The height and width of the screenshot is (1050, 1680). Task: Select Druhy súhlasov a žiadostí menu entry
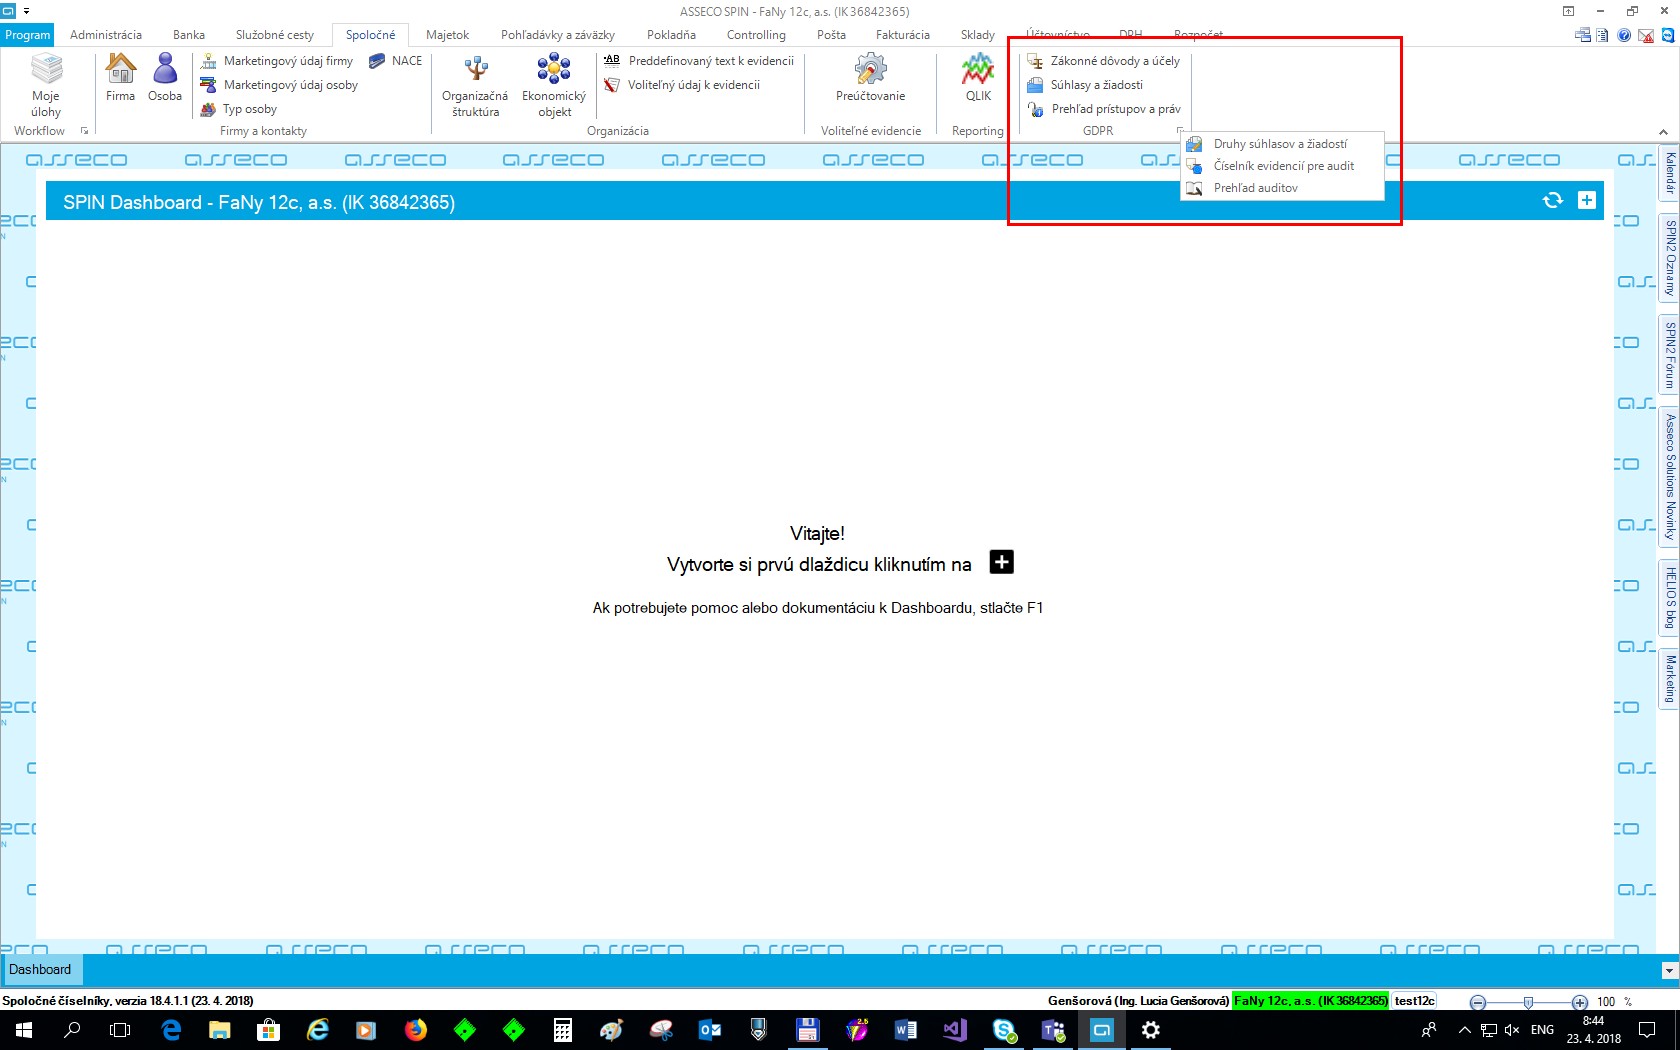tap(1282, 144)
